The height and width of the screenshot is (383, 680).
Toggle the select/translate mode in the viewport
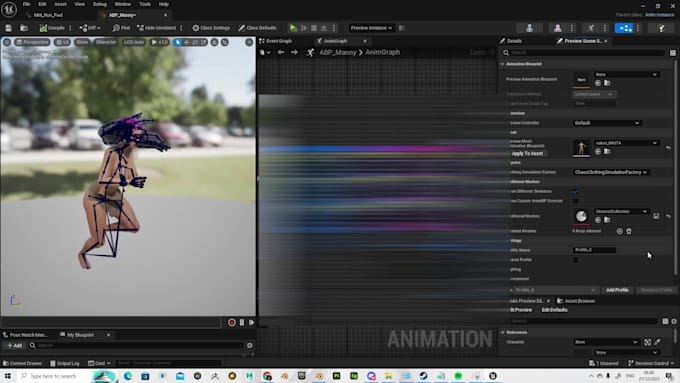[177, 42]
